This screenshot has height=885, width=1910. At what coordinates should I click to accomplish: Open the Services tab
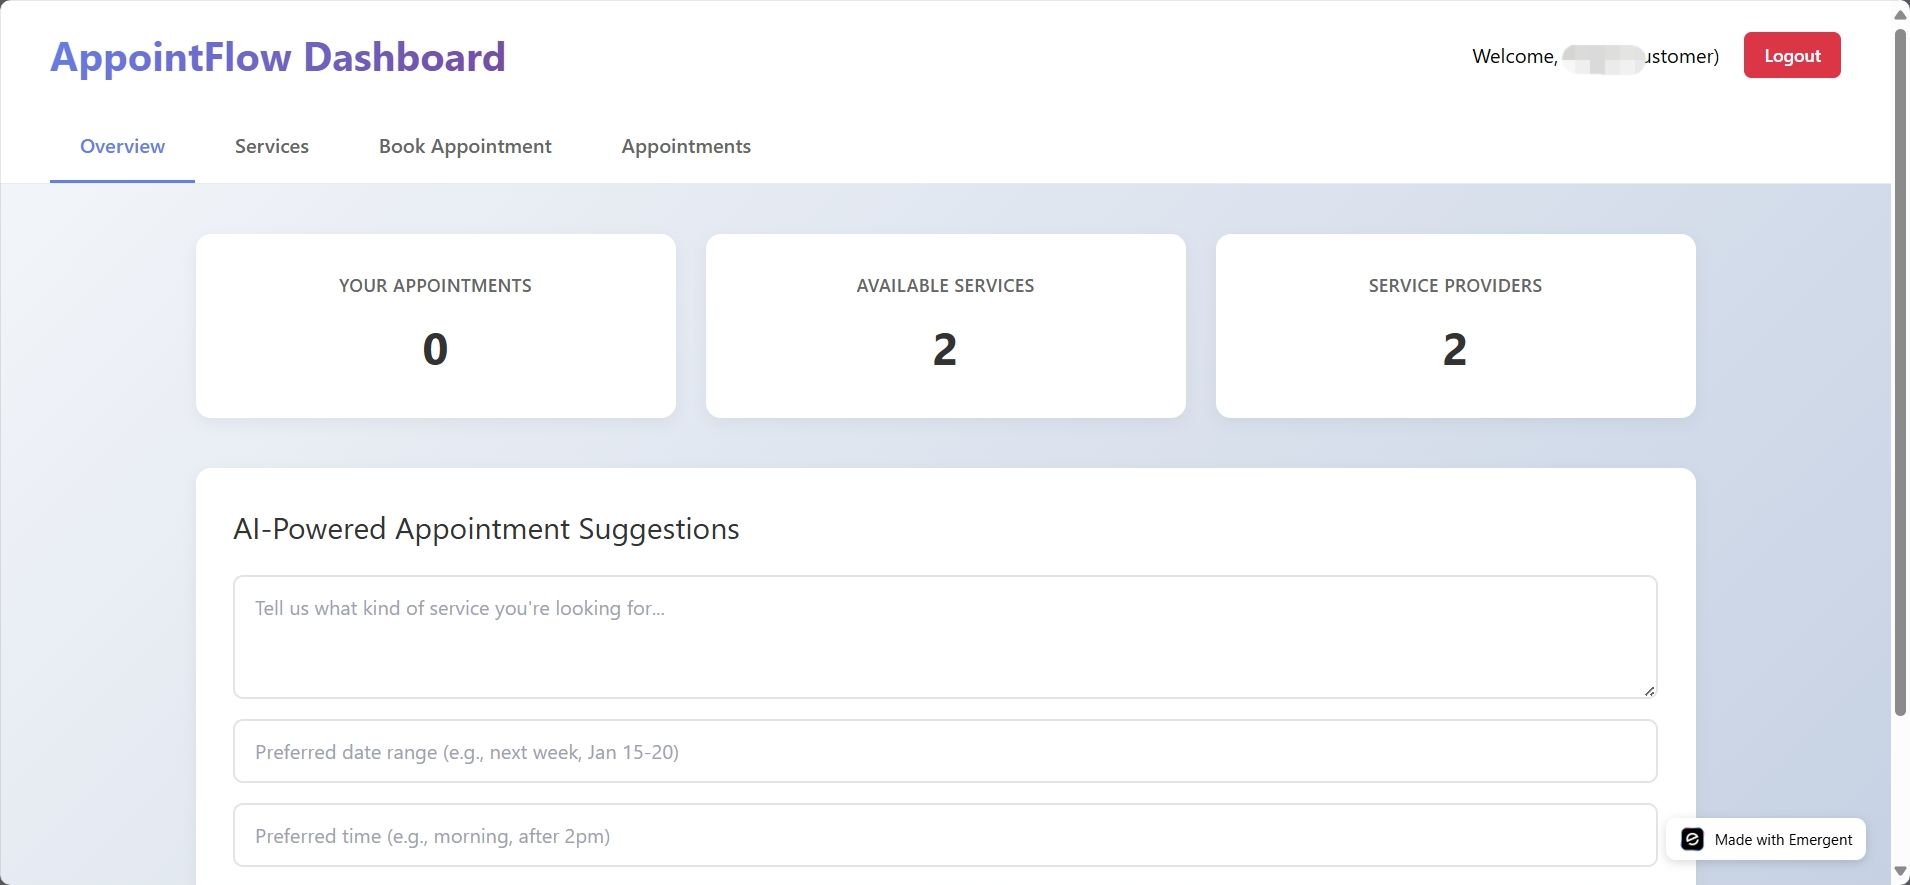[272, 147]
